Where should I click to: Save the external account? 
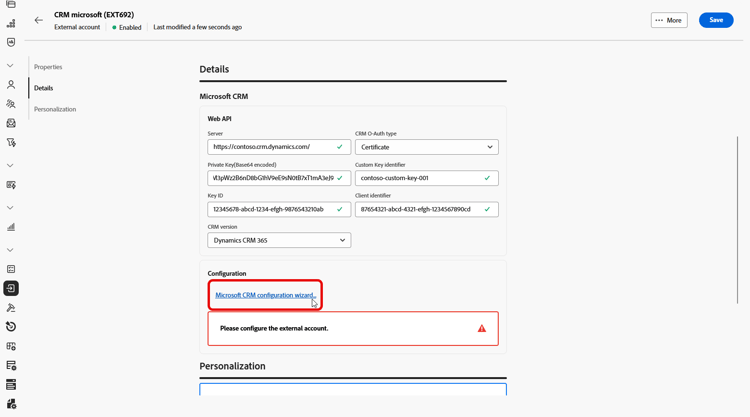pyautogui.click(x=716, y=20)
